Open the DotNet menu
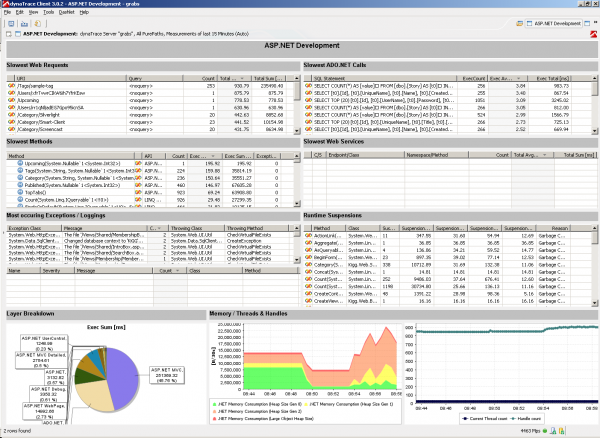 point(67,12)
